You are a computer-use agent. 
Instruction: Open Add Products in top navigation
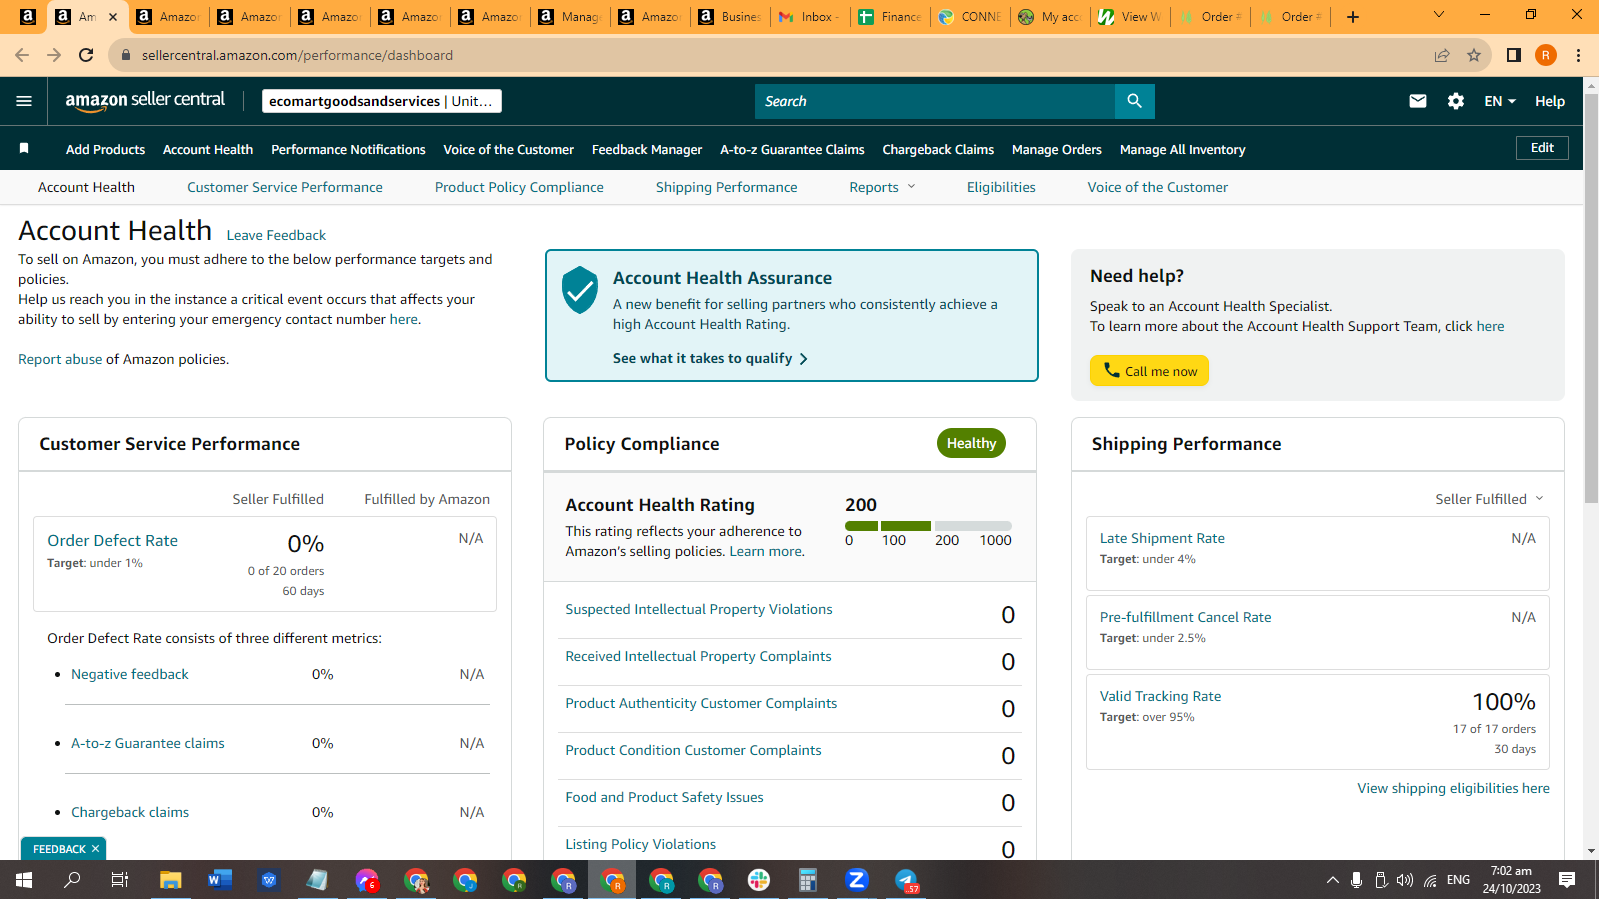105,149
